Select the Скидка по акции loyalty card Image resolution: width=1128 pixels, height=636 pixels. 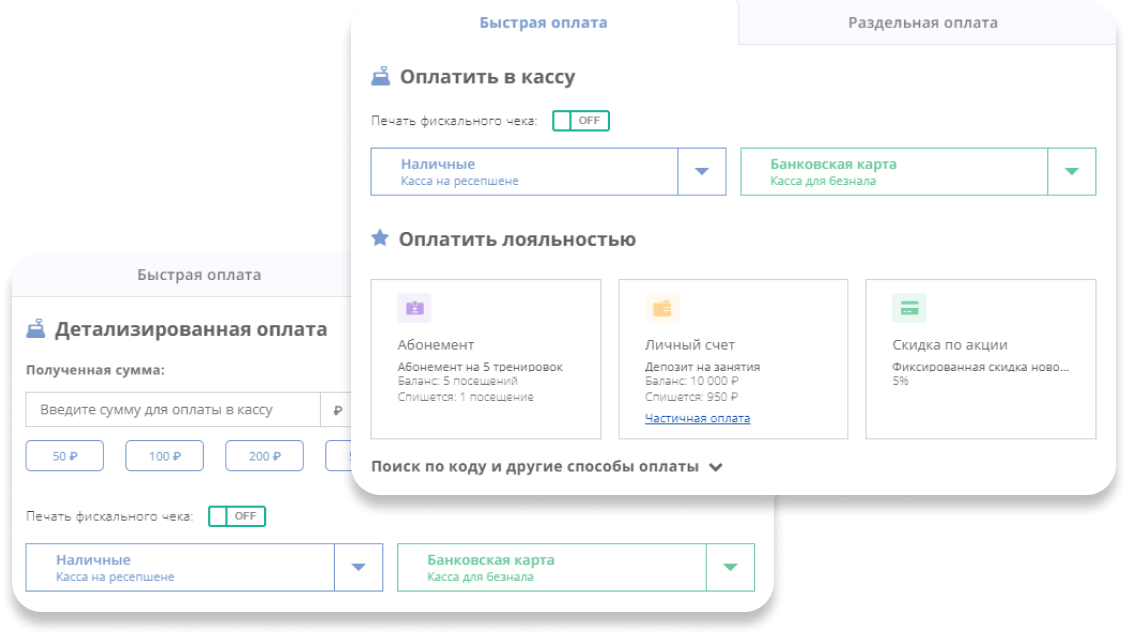pyautogui.click(x=981, y=359)
